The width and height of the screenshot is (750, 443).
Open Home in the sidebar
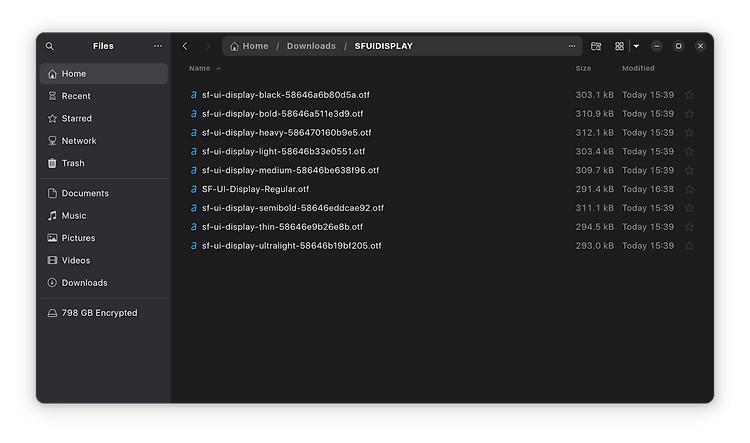[104, 74]
